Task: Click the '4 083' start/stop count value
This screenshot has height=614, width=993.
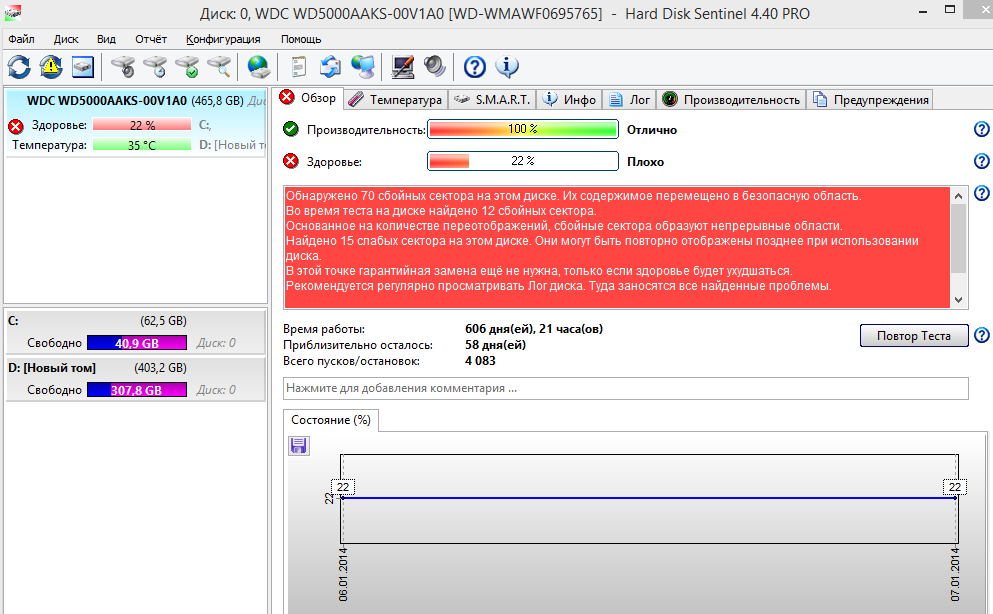Action: tap(480, 361)
